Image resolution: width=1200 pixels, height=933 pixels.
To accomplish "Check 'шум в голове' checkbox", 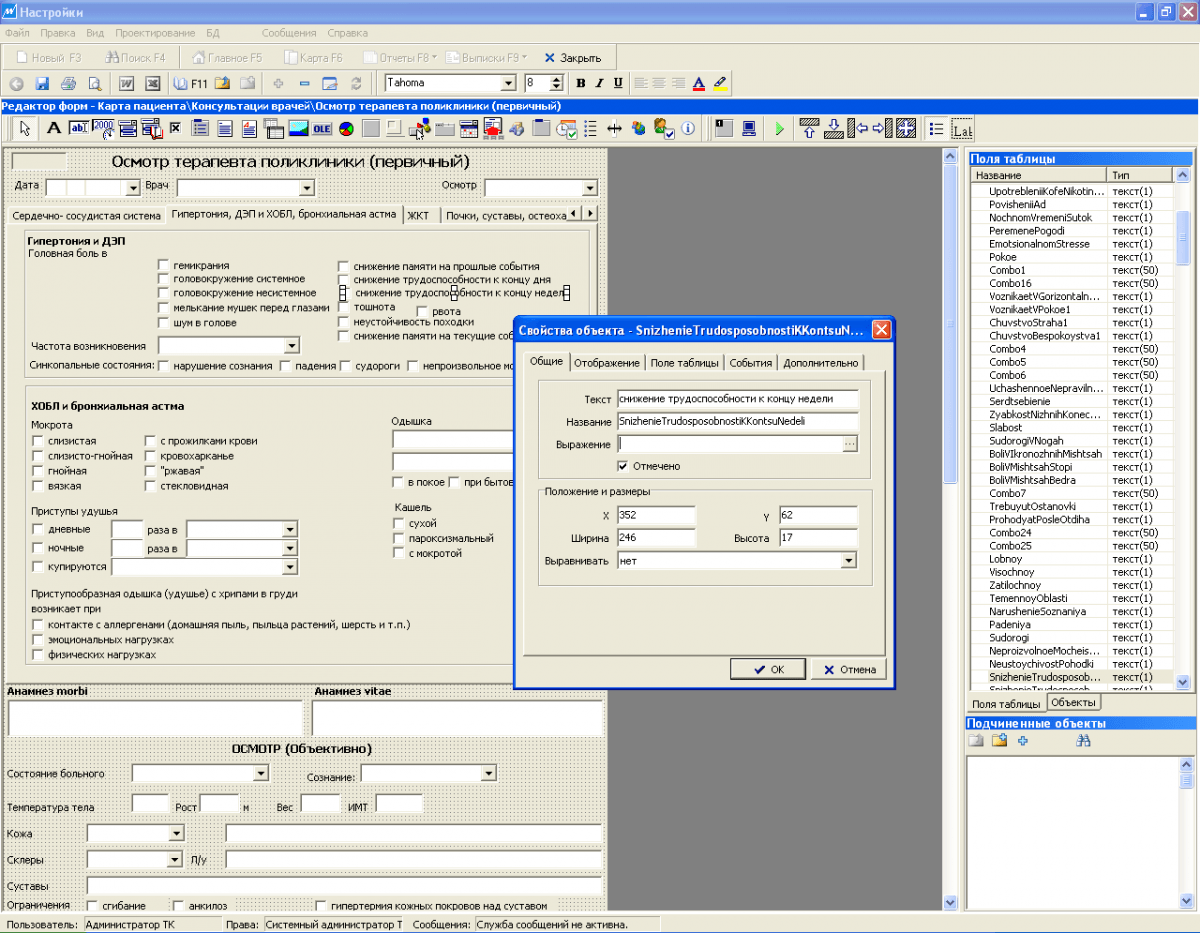I will click(x=164, y=322).
